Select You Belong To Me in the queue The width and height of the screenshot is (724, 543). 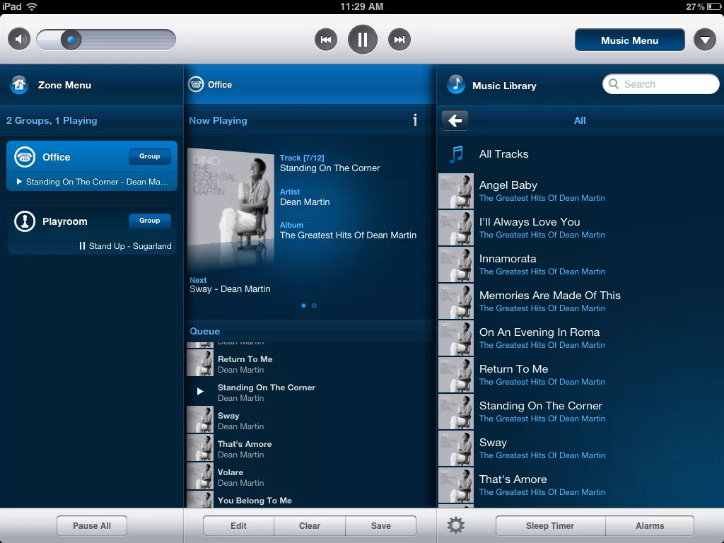pyautogui.click(x=309, y=500)
